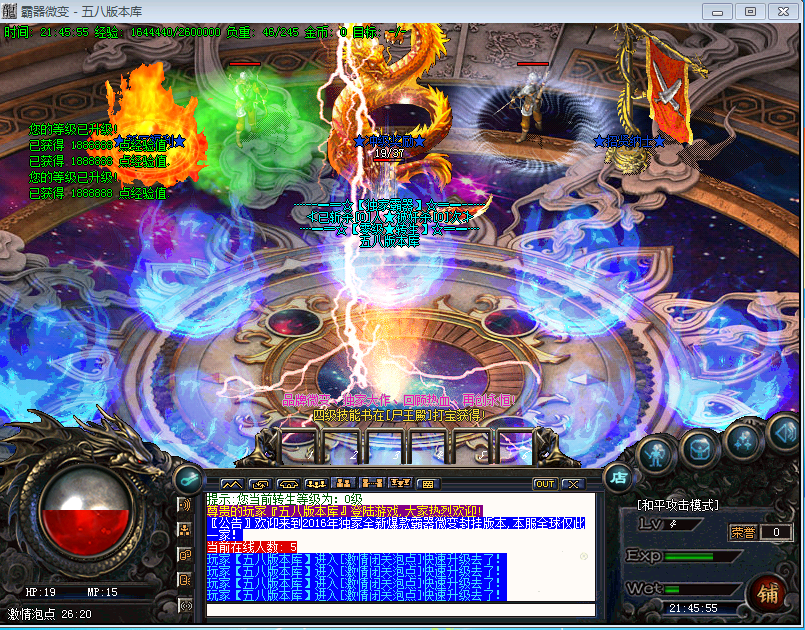Close the 霸器微变 game window
805x630 pixels.
[783, 11]
